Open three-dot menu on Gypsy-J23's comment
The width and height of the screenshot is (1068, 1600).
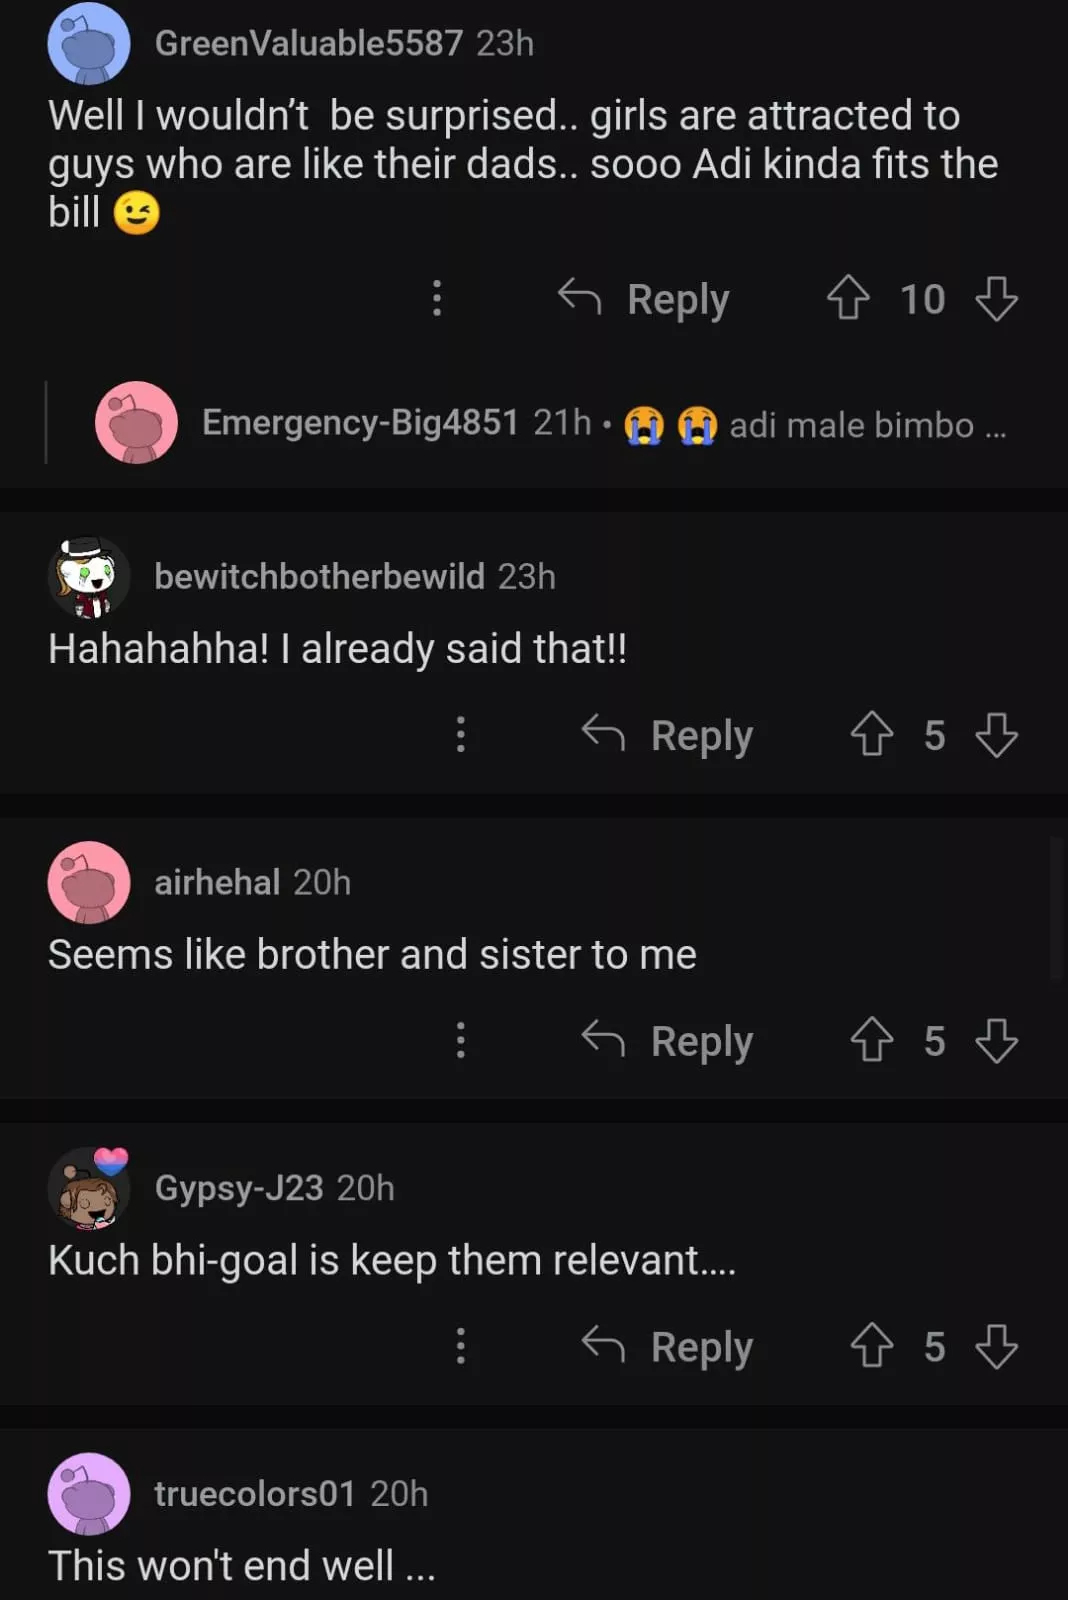click(x=460, y=1346)
